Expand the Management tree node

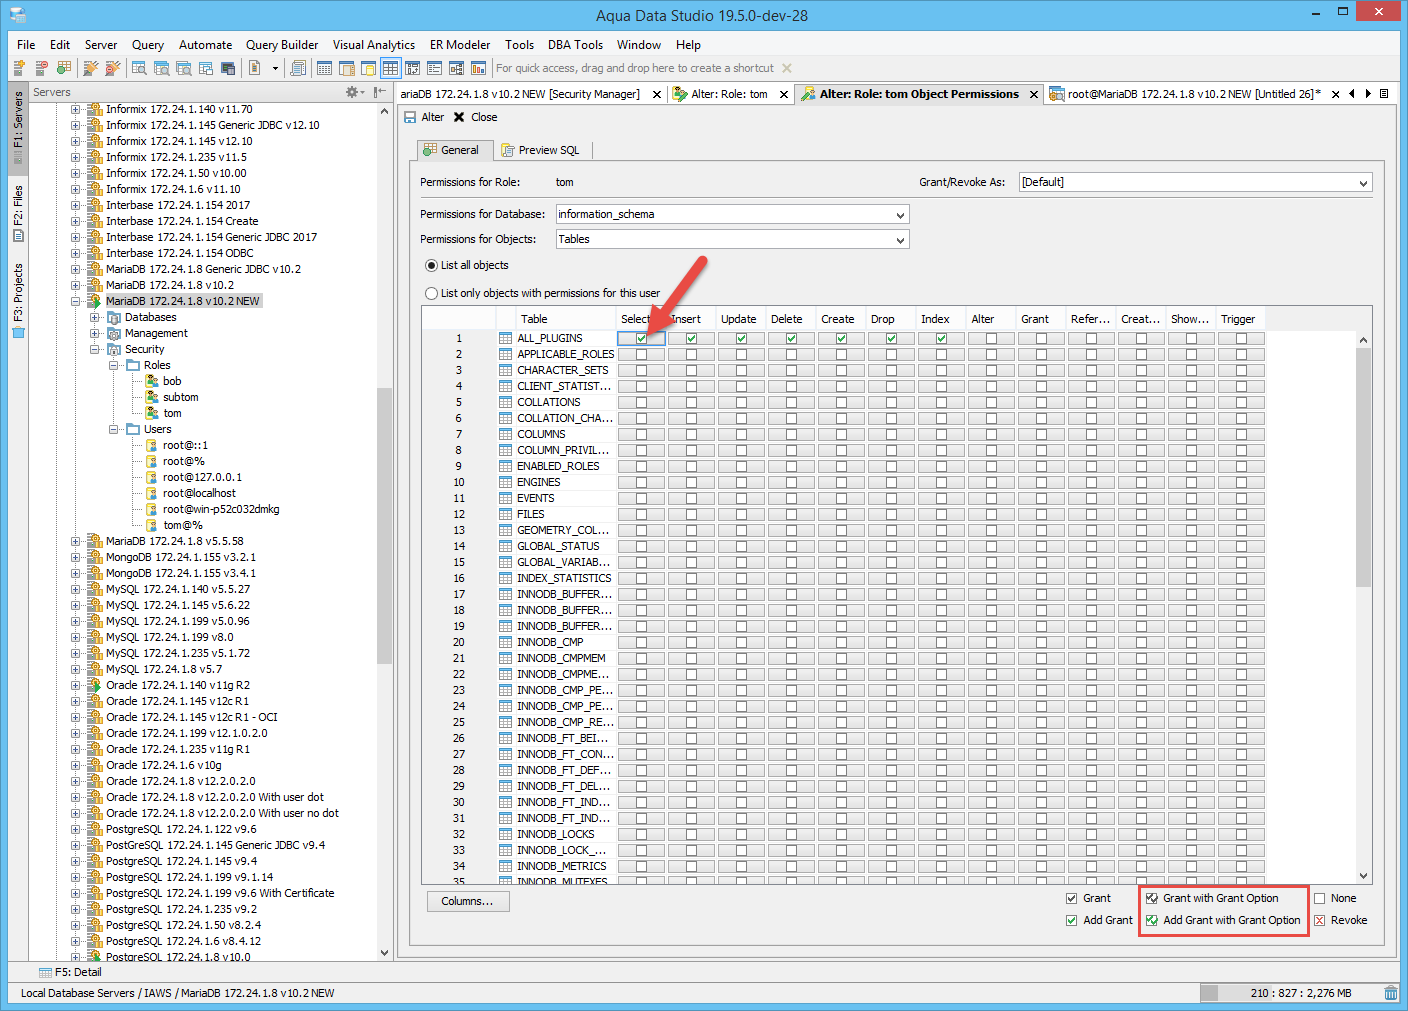(95, 333)
